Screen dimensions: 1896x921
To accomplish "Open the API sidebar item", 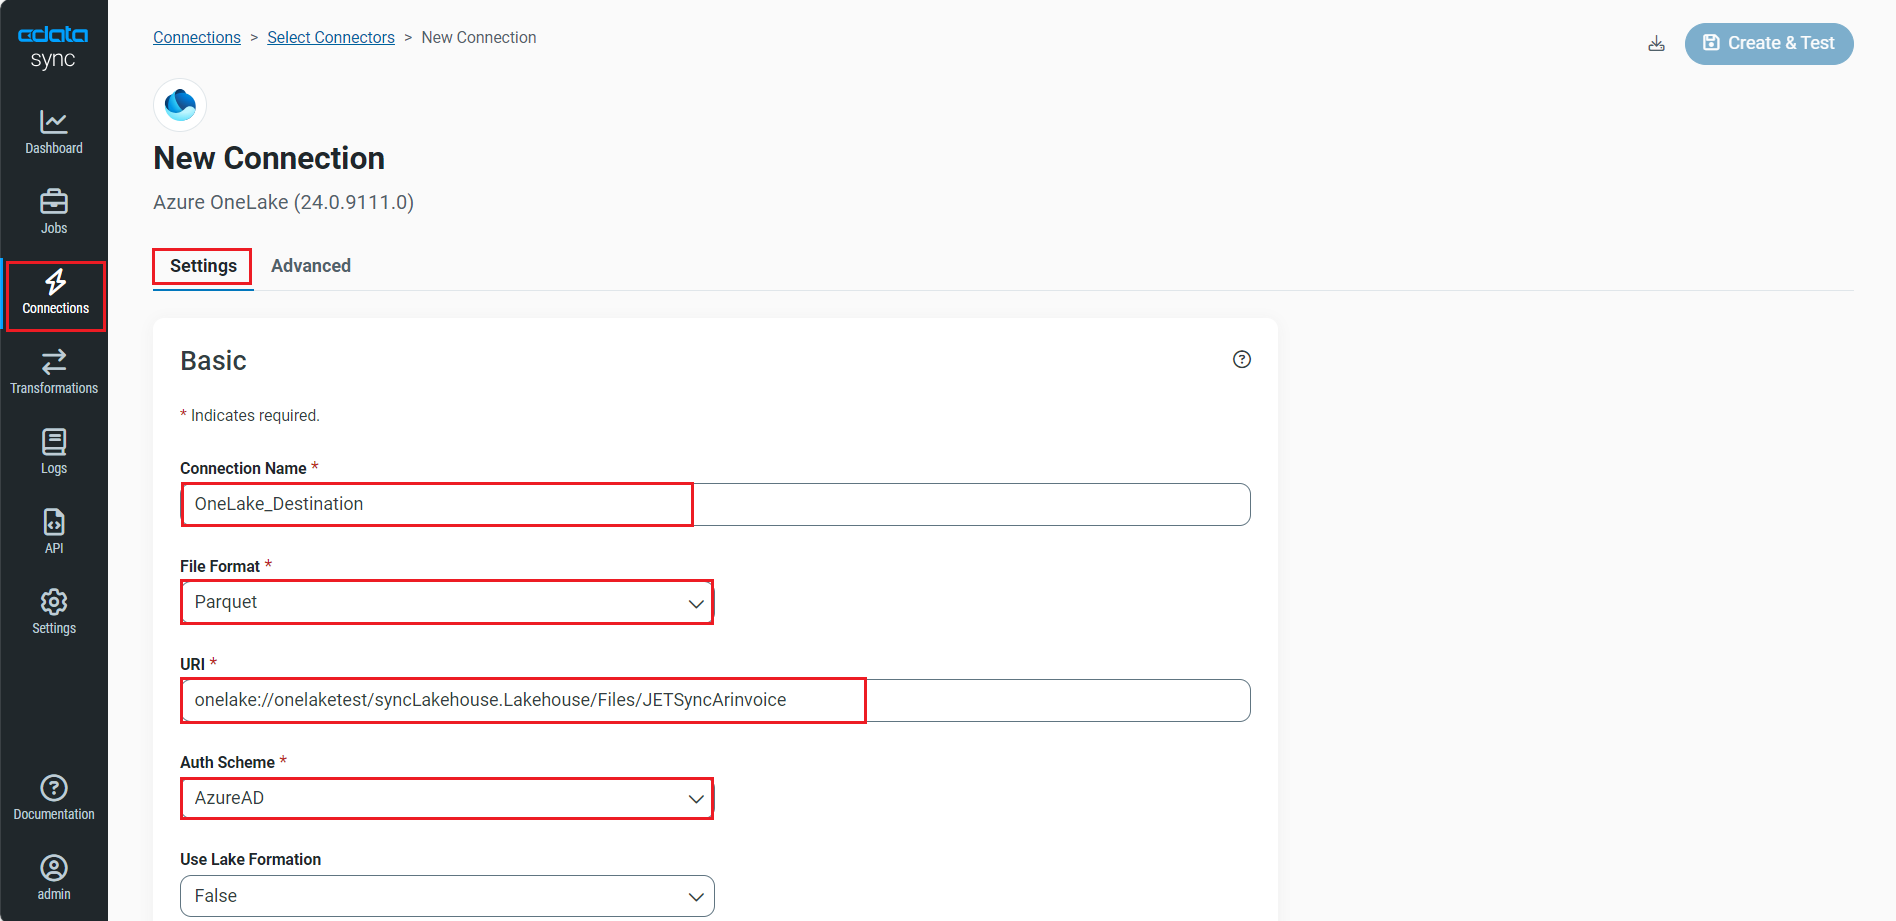I will click(54, 533).
